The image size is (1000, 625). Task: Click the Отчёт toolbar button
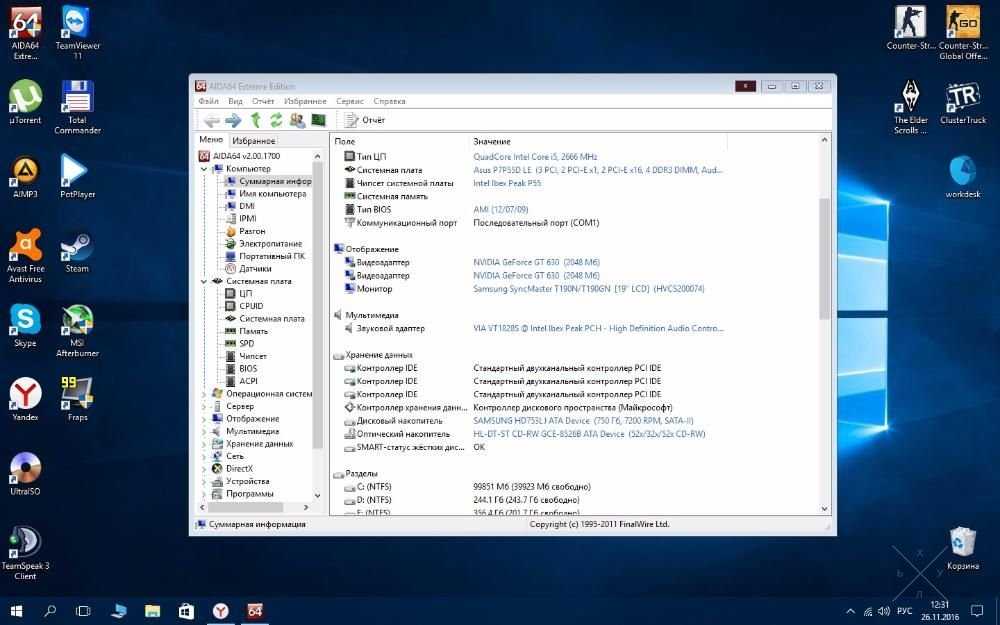[x=365, y=120]
